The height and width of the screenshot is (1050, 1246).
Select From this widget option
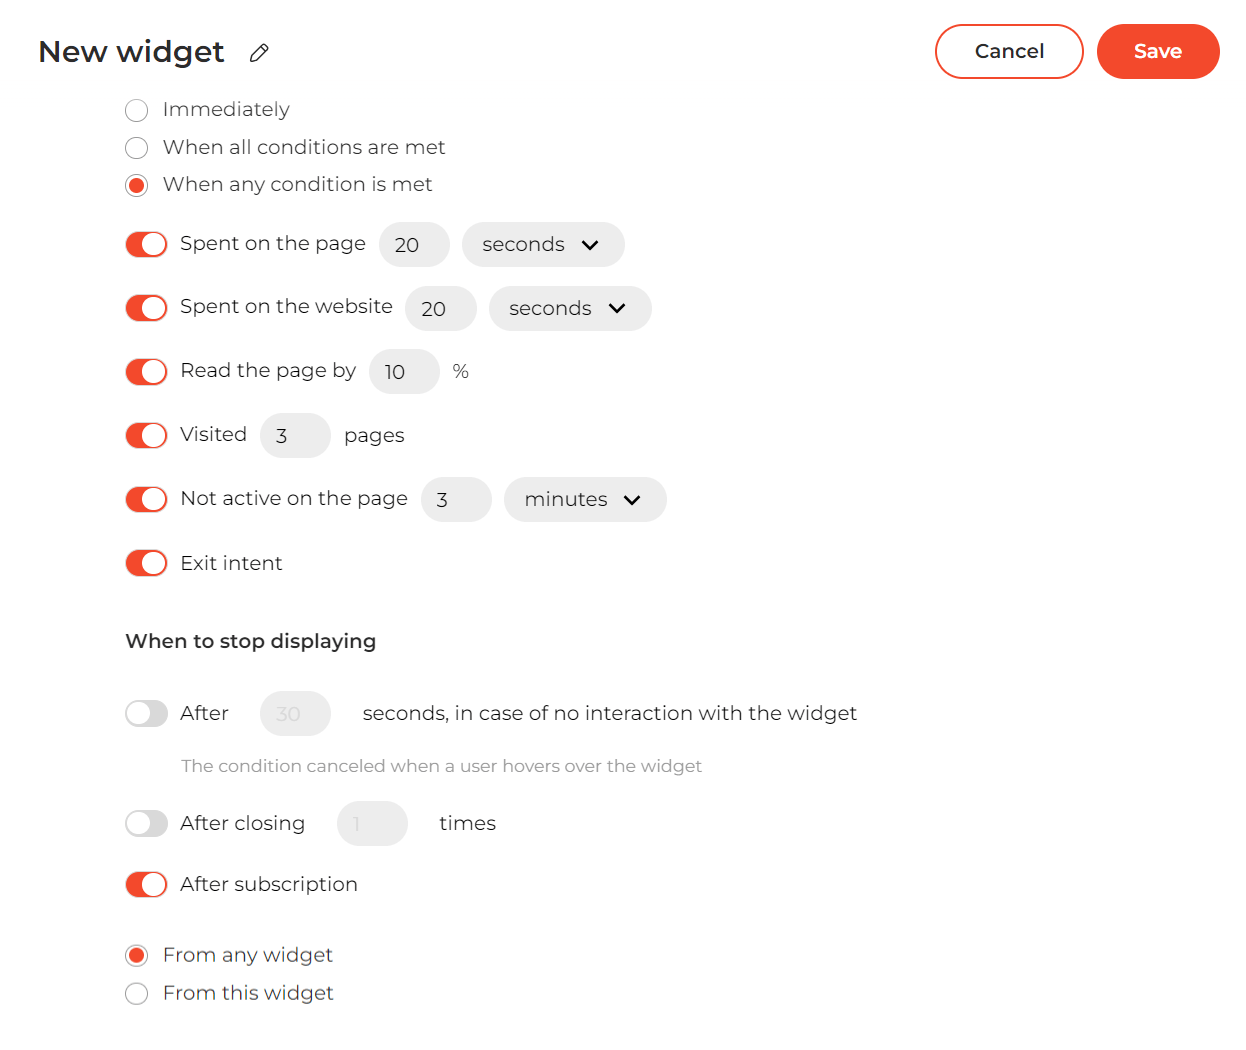coord(136,993)
